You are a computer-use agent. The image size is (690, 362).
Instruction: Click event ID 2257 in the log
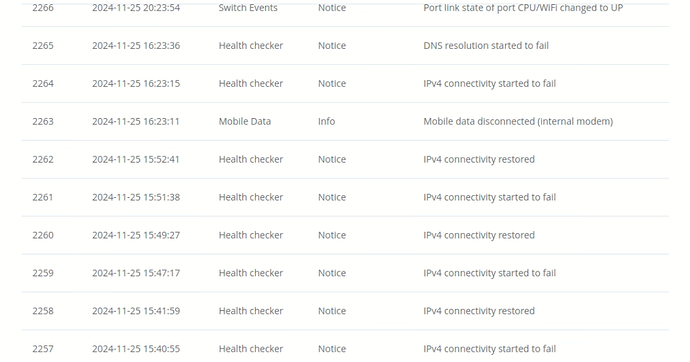43,349
